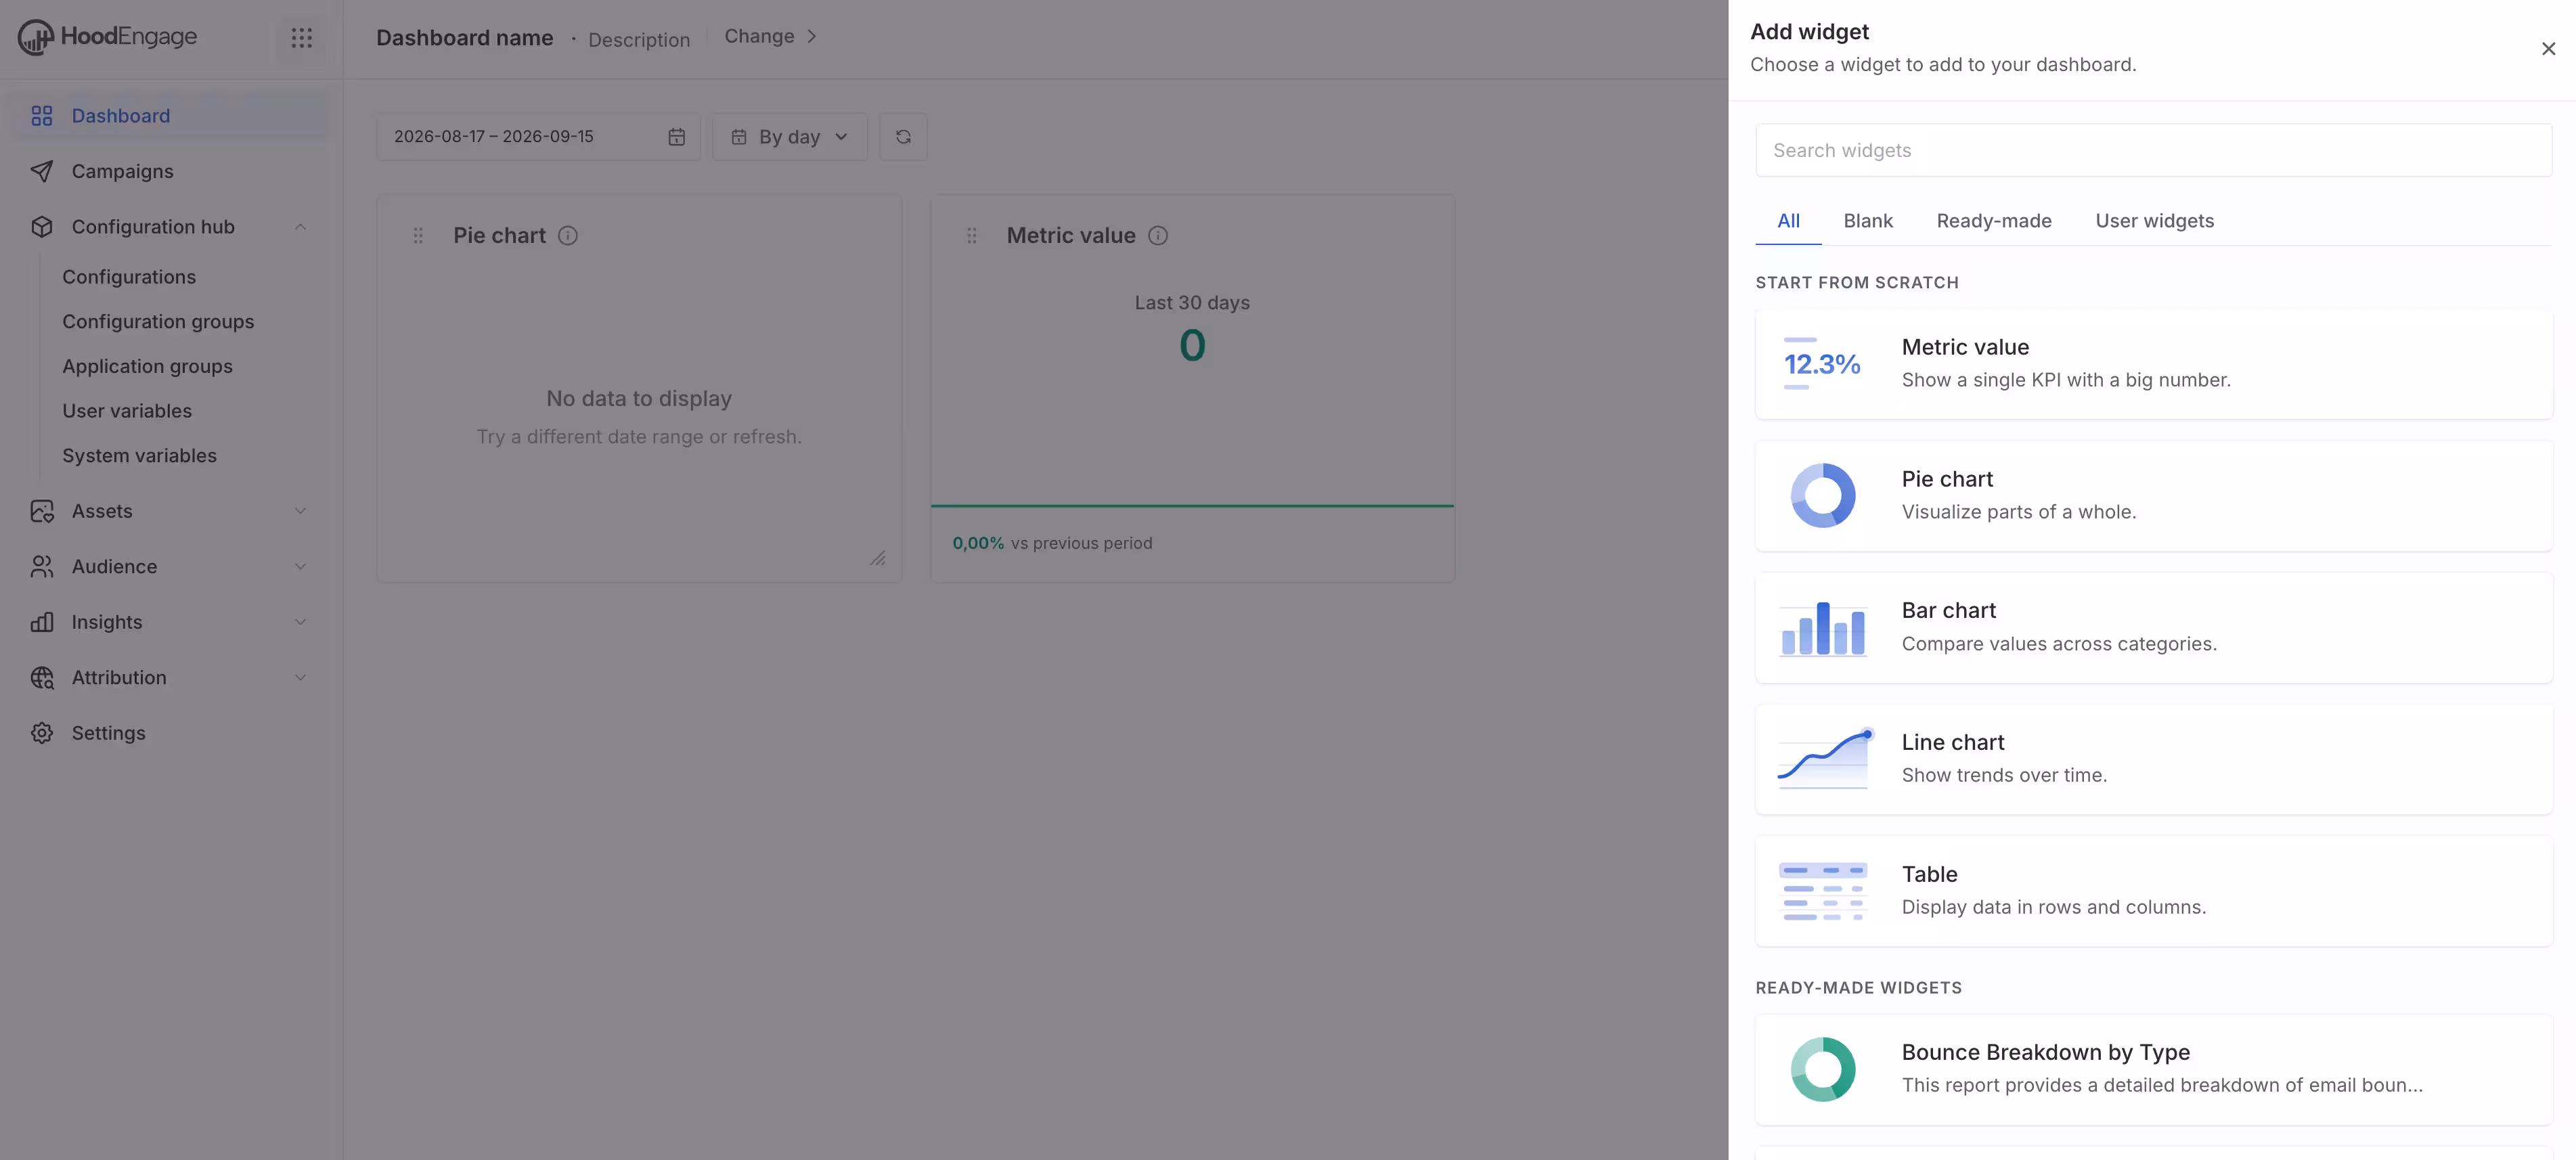Click the date range 2026-08-17 – 2026-09-15 field
This screenshot has width=2576, height=1160.
pos(538,137)
